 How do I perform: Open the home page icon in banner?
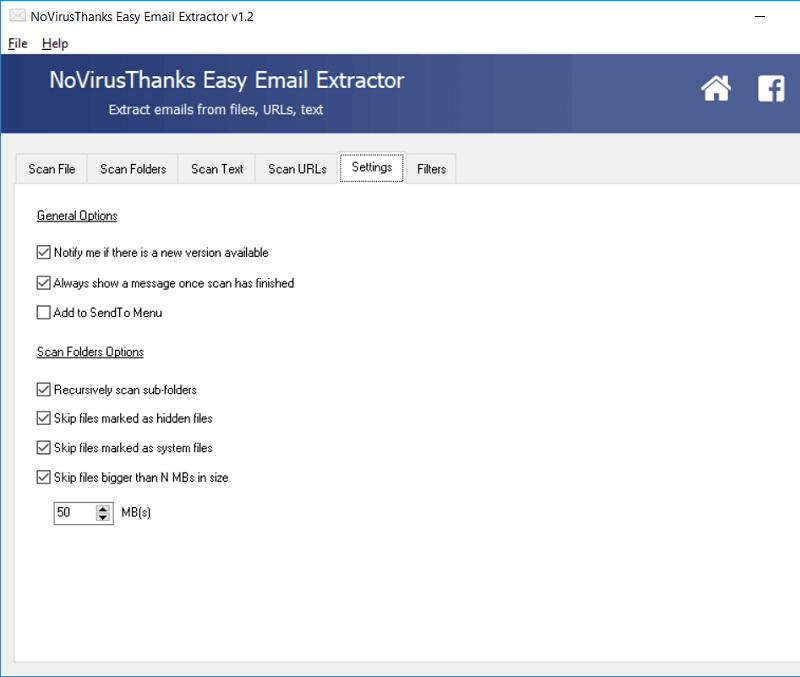(x=716, y=88)
